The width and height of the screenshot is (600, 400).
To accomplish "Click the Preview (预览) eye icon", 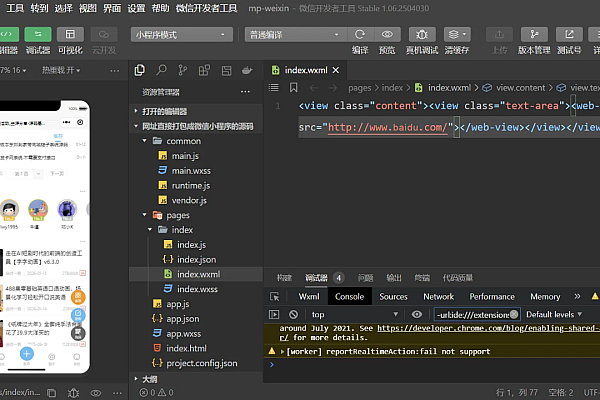I will [387, 33].
